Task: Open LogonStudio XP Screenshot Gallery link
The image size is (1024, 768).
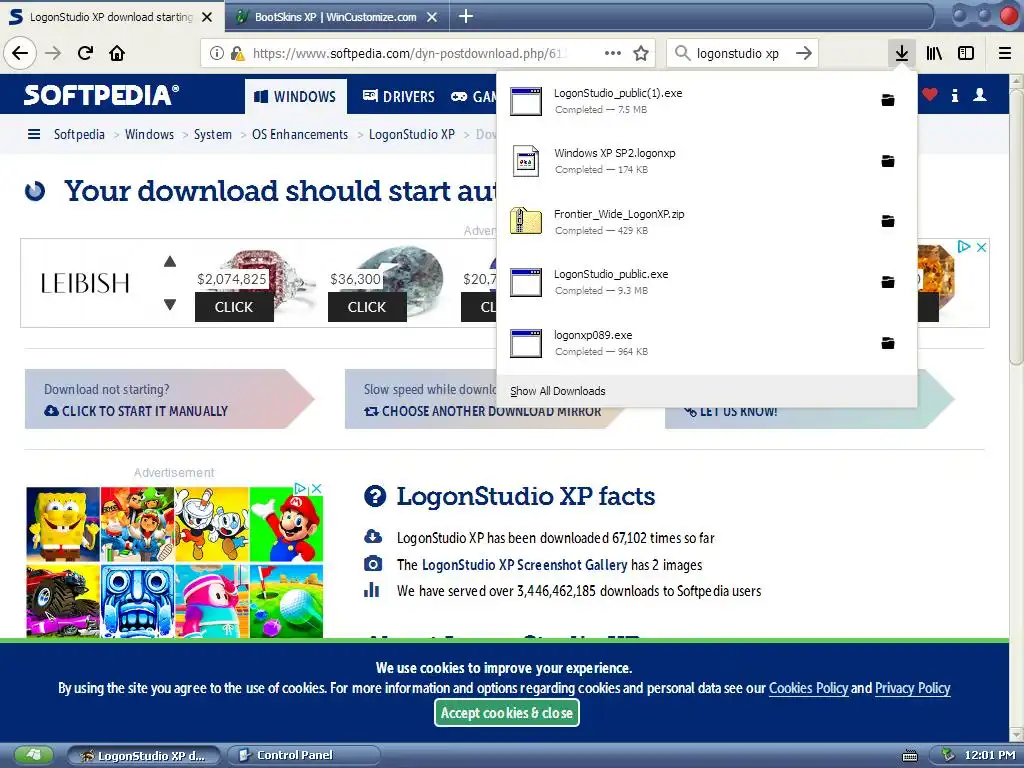Action: [x=524, y=565]
